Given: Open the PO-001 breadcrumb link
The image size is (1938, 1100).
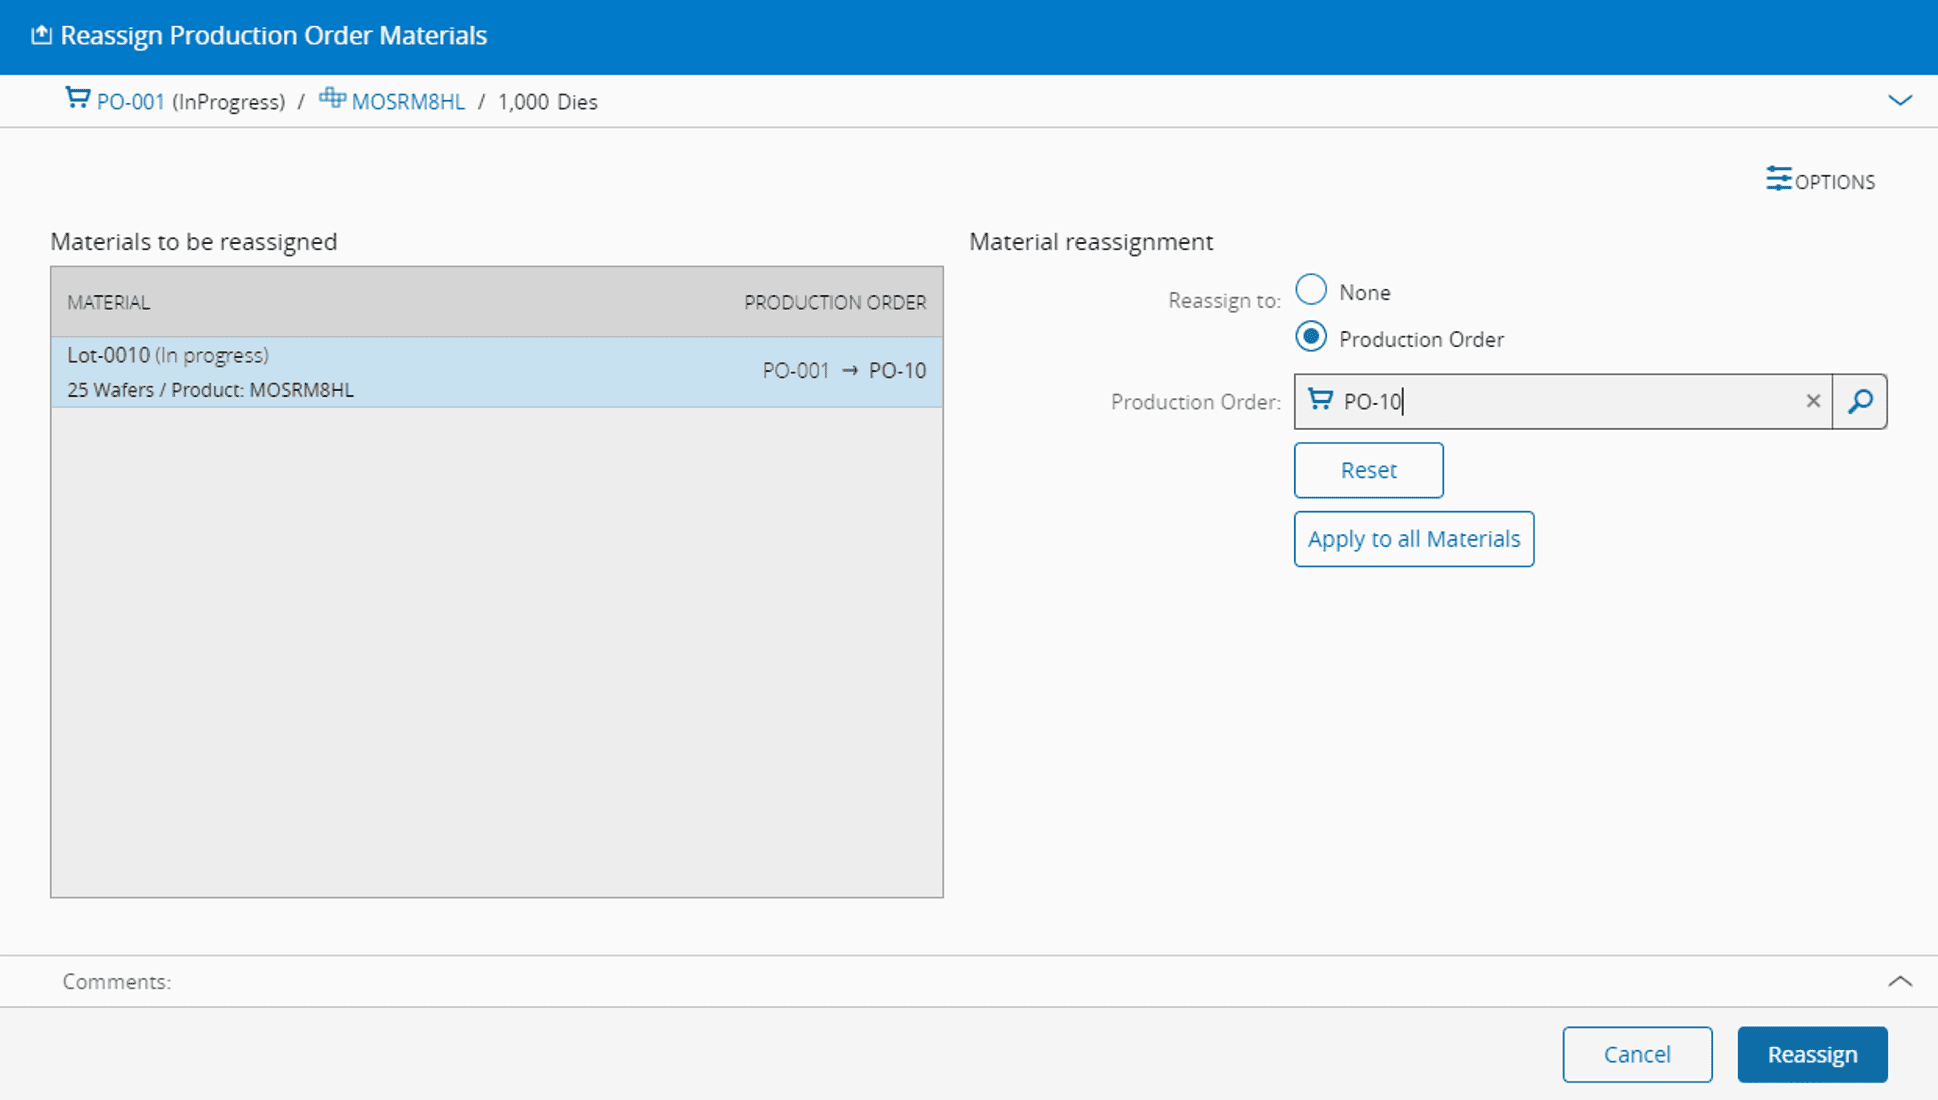Looking at the screenshot, I should 130,102.
